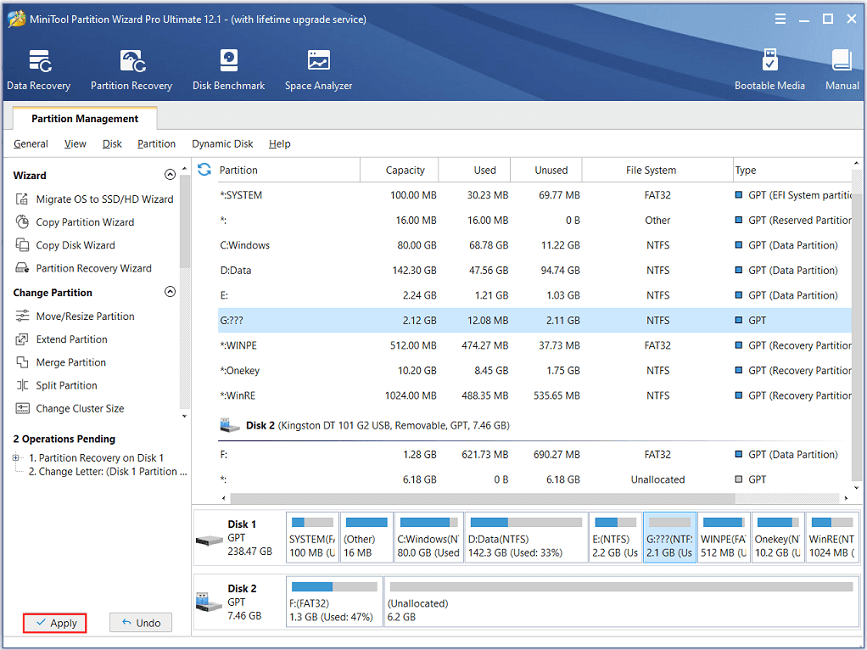Switch to the Partition Management tab
867x650 pixels.
[x=84, y=117]
